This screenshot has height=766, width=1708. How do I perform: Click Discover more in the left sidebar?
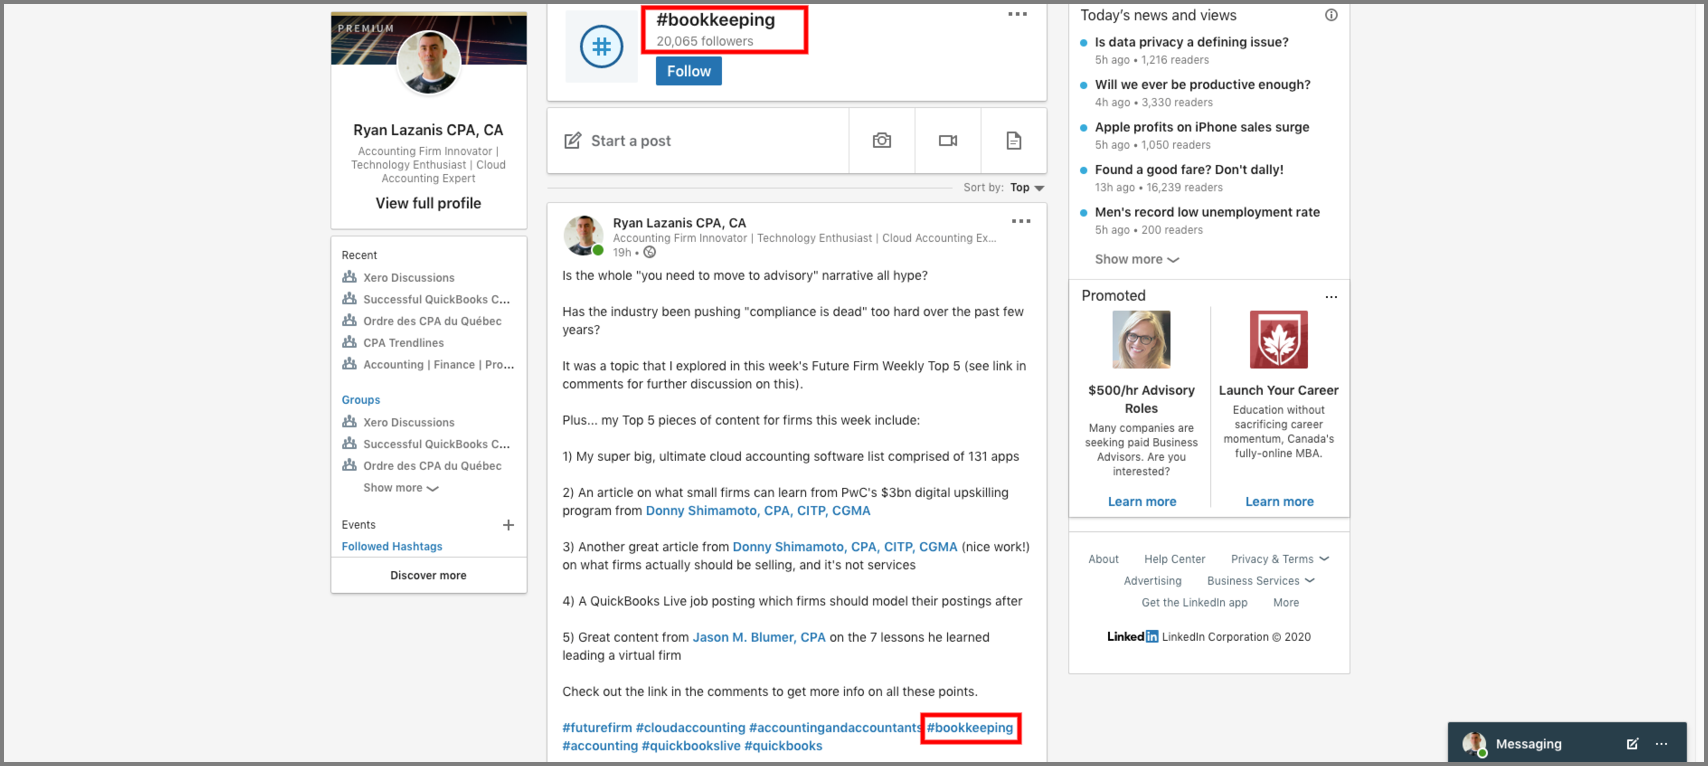[428, 576]
